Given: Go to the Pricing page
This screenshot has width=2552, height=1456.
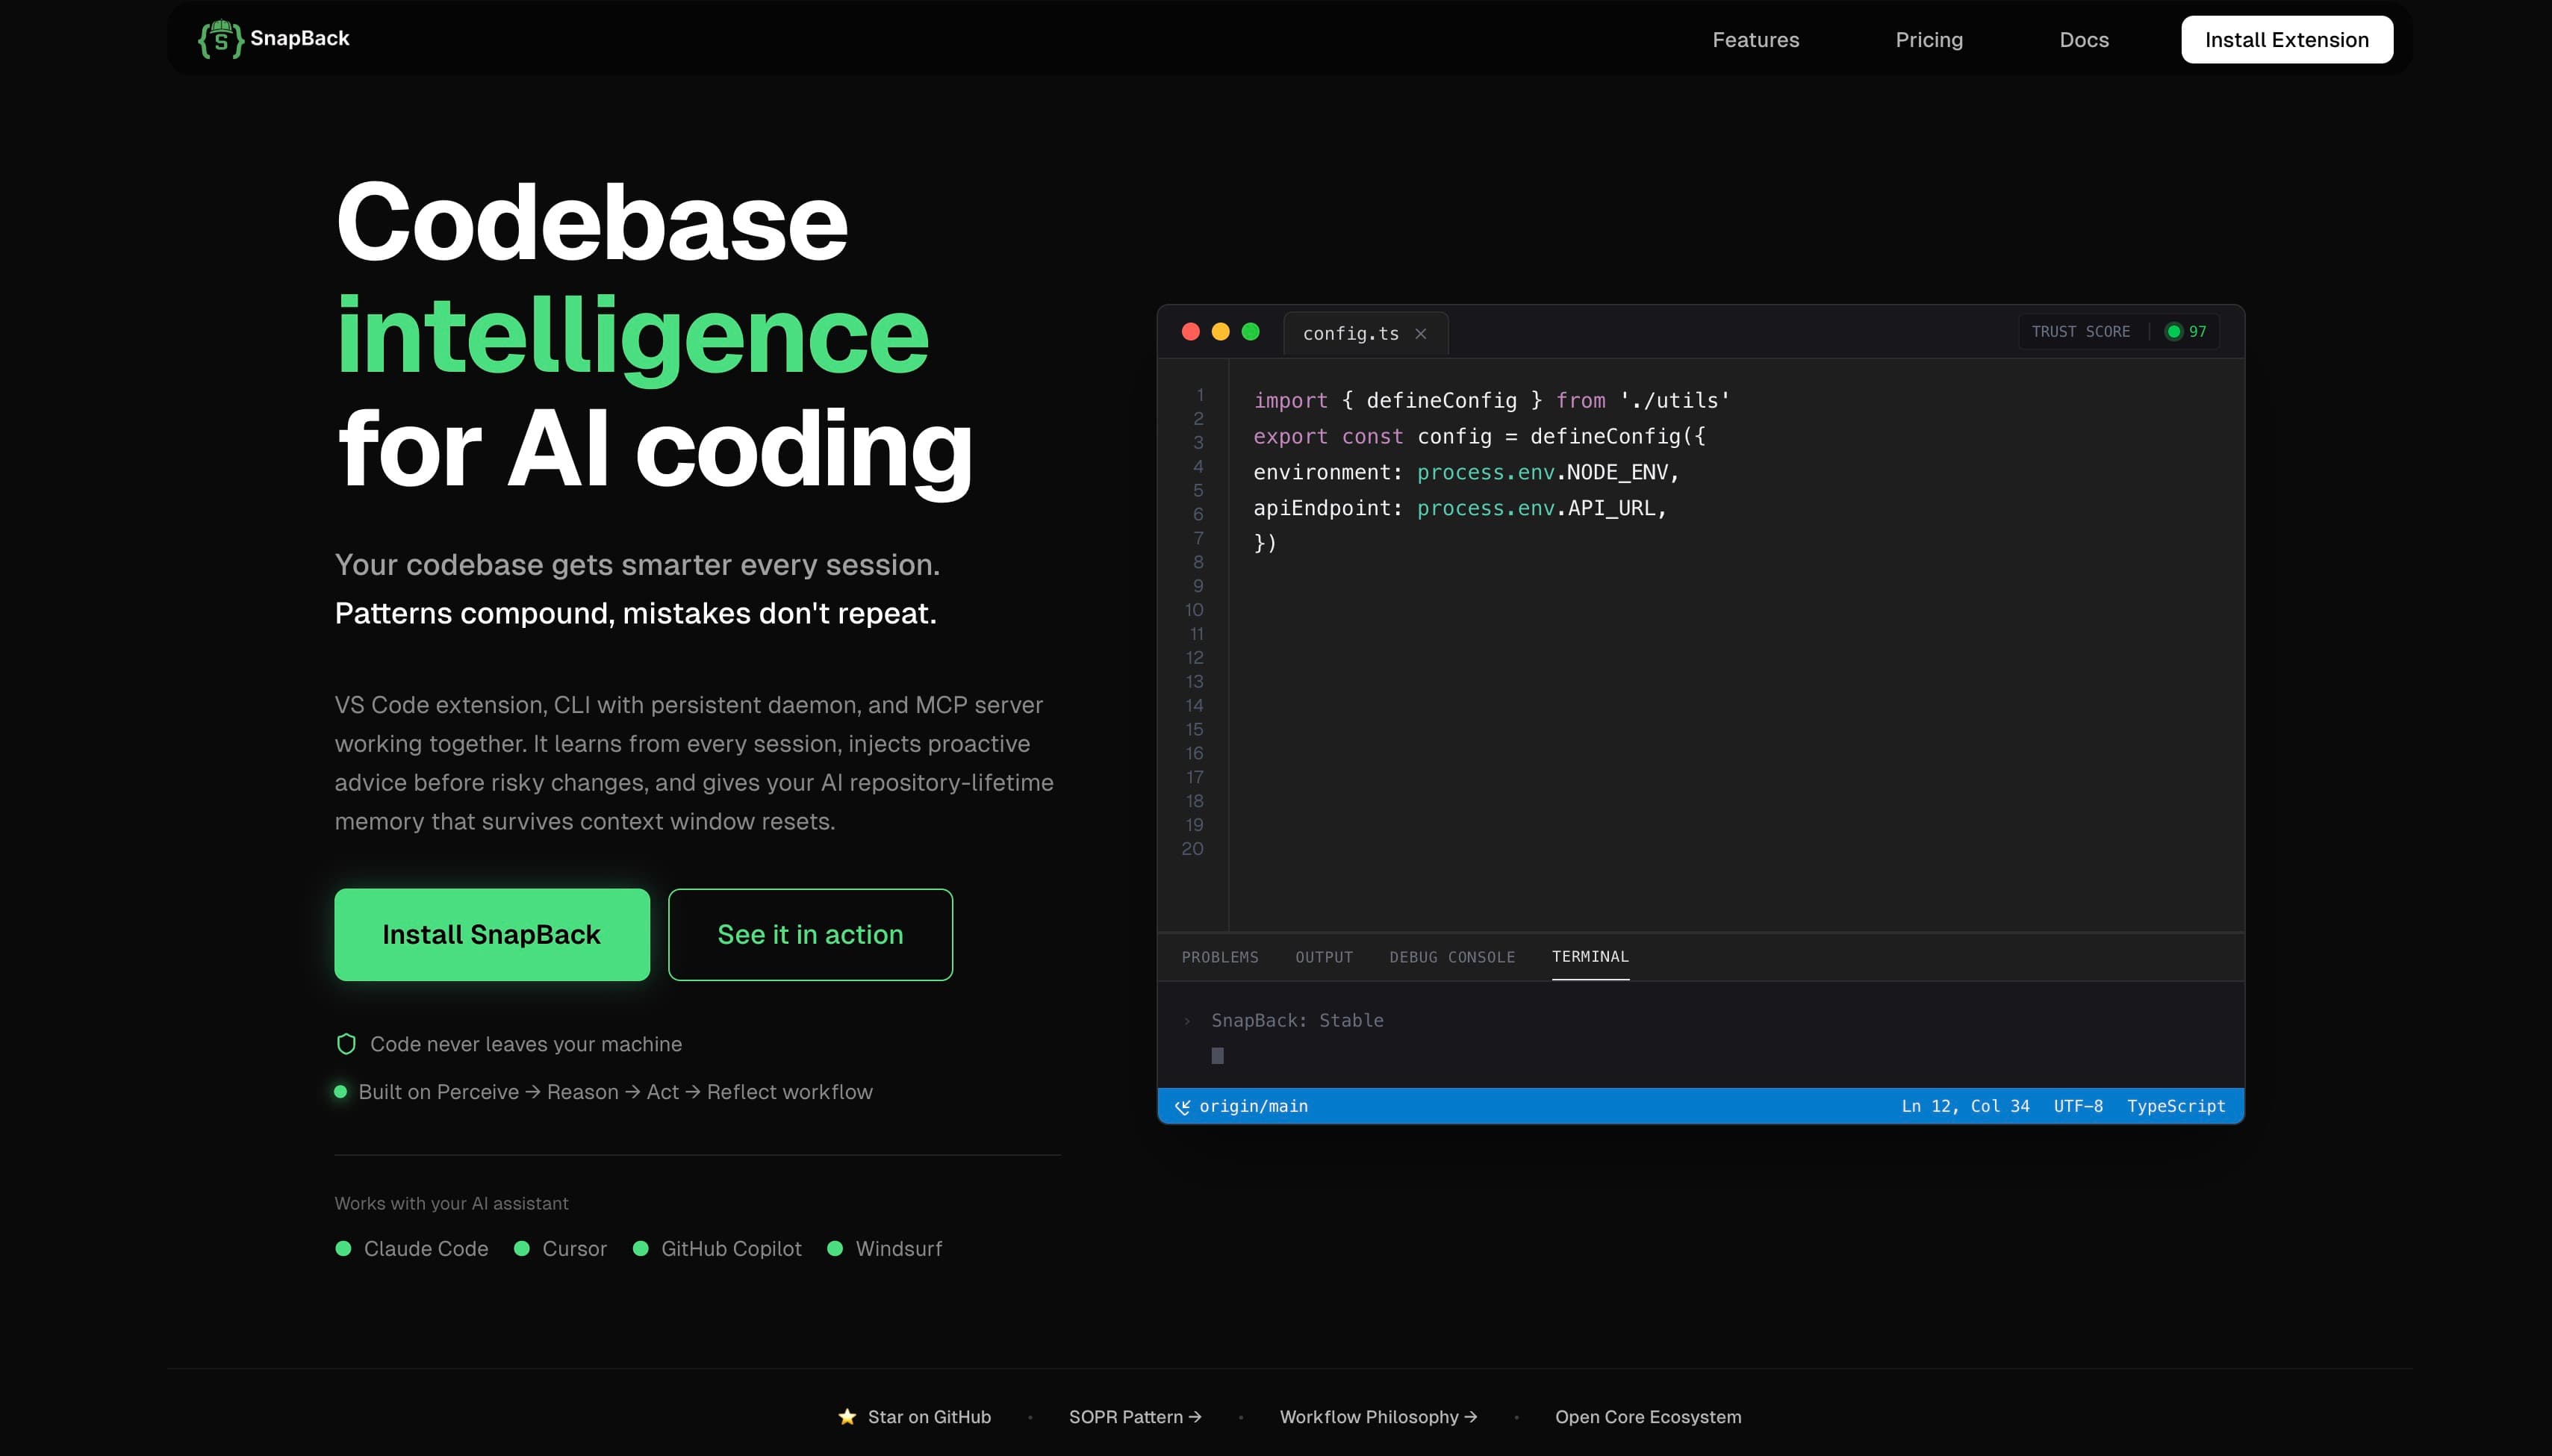Looking at the screenshot, I should 1928,40.
